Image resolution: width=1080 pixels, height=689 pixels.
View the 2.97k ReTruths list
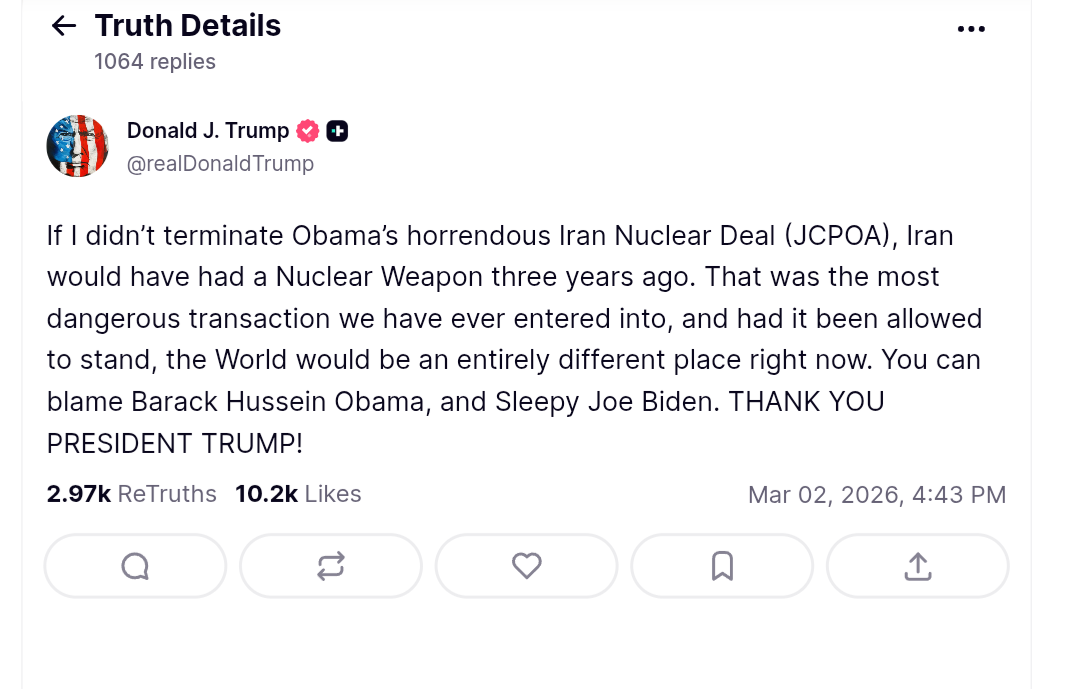[132, 494]
